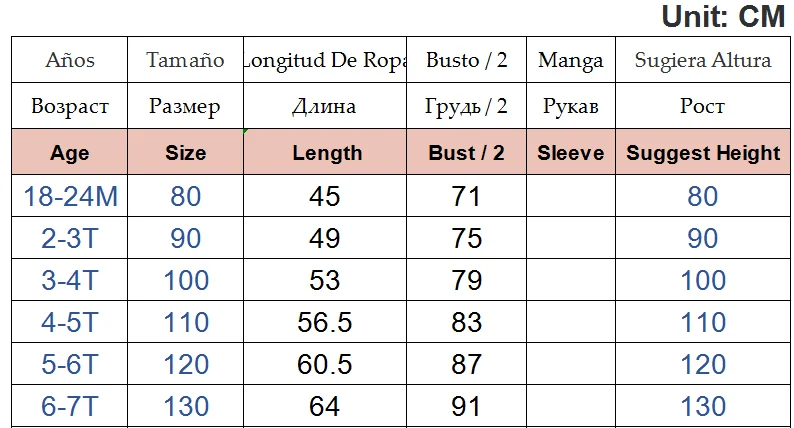
Task: Select the 60.5 length cell
Action: tap(325, 364)
